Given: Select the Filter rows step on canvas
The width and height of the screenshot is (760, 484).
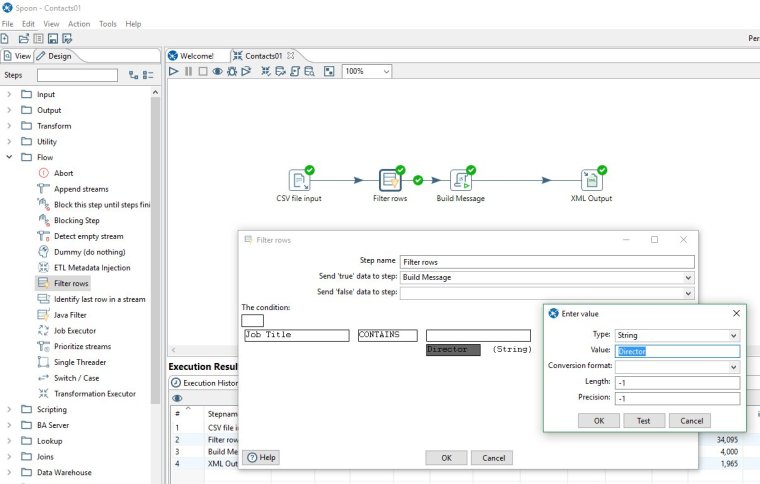Looking at the screenshot, I should 390,180.
